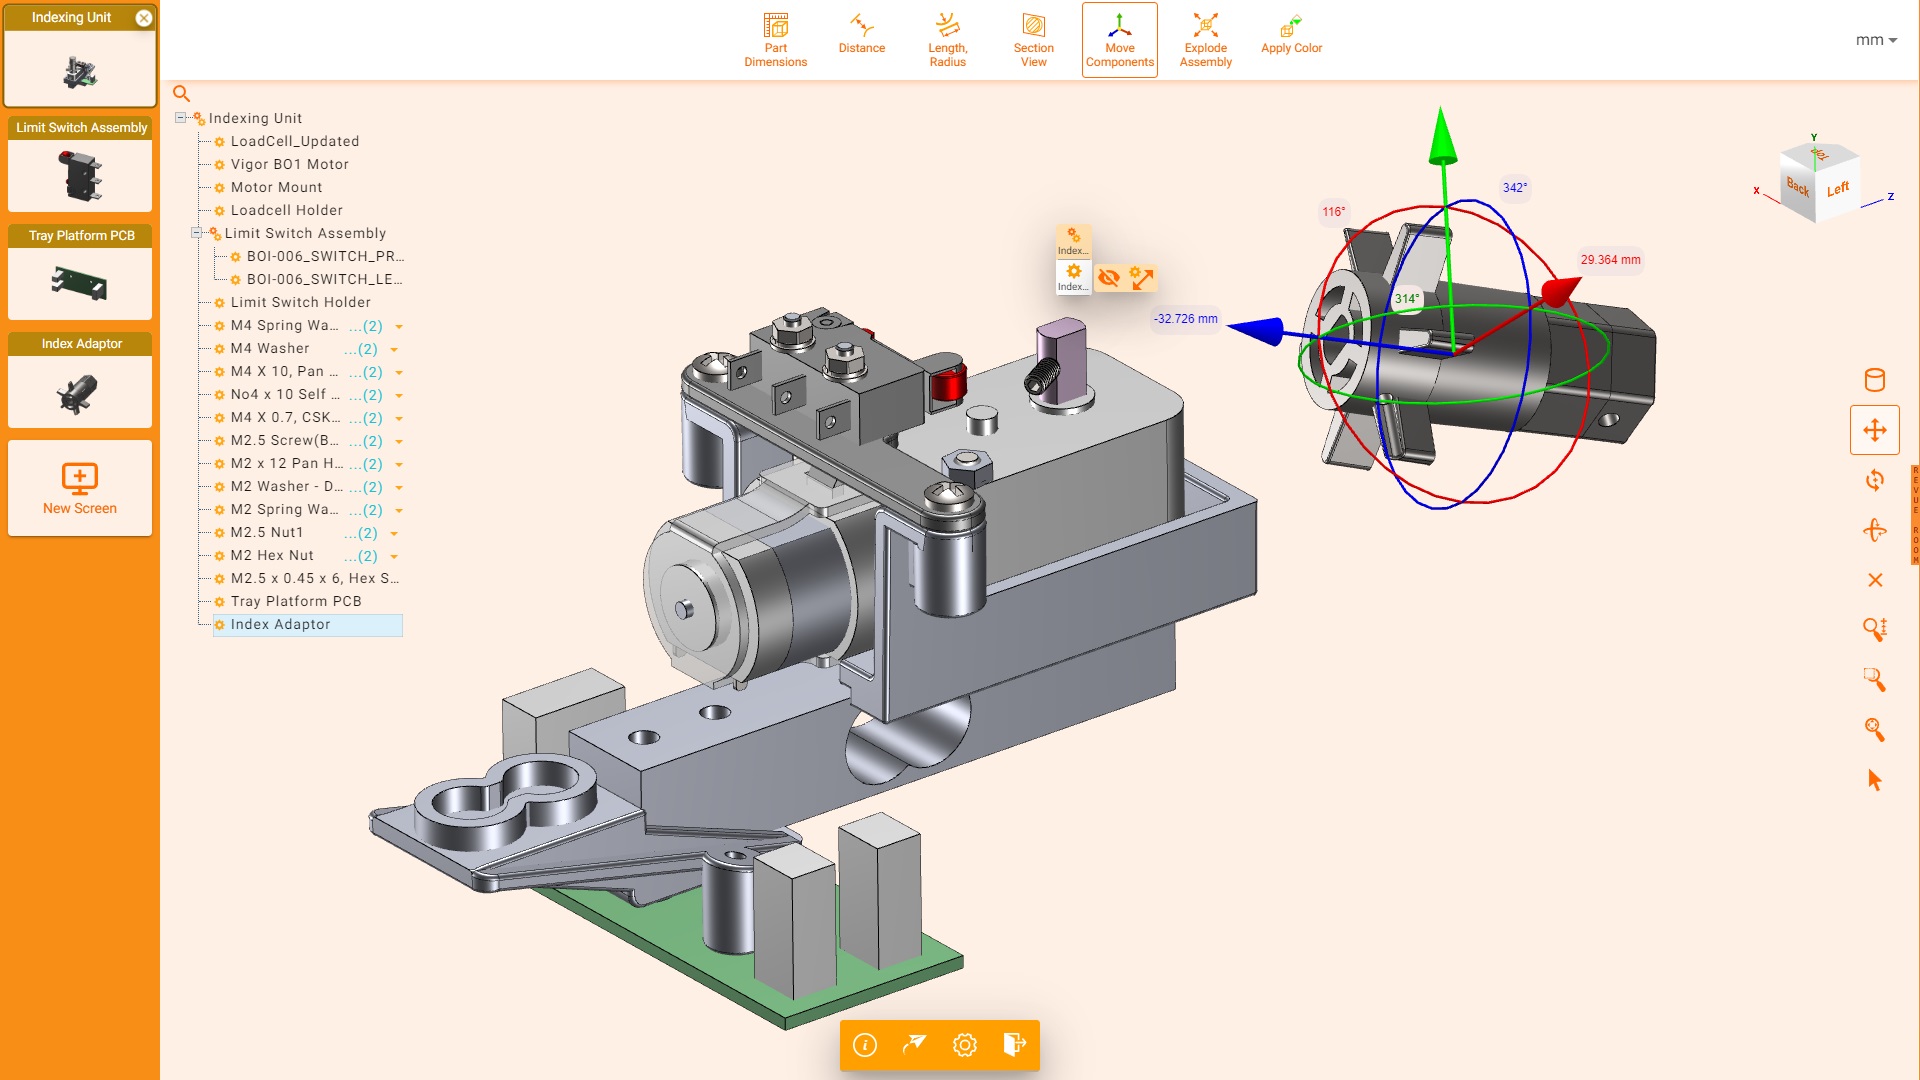The width and height of the screenshot is (1920, 1080).
Task: Expand M2 x 12 Pan H instances arrow
Action: tap(399, 465)
